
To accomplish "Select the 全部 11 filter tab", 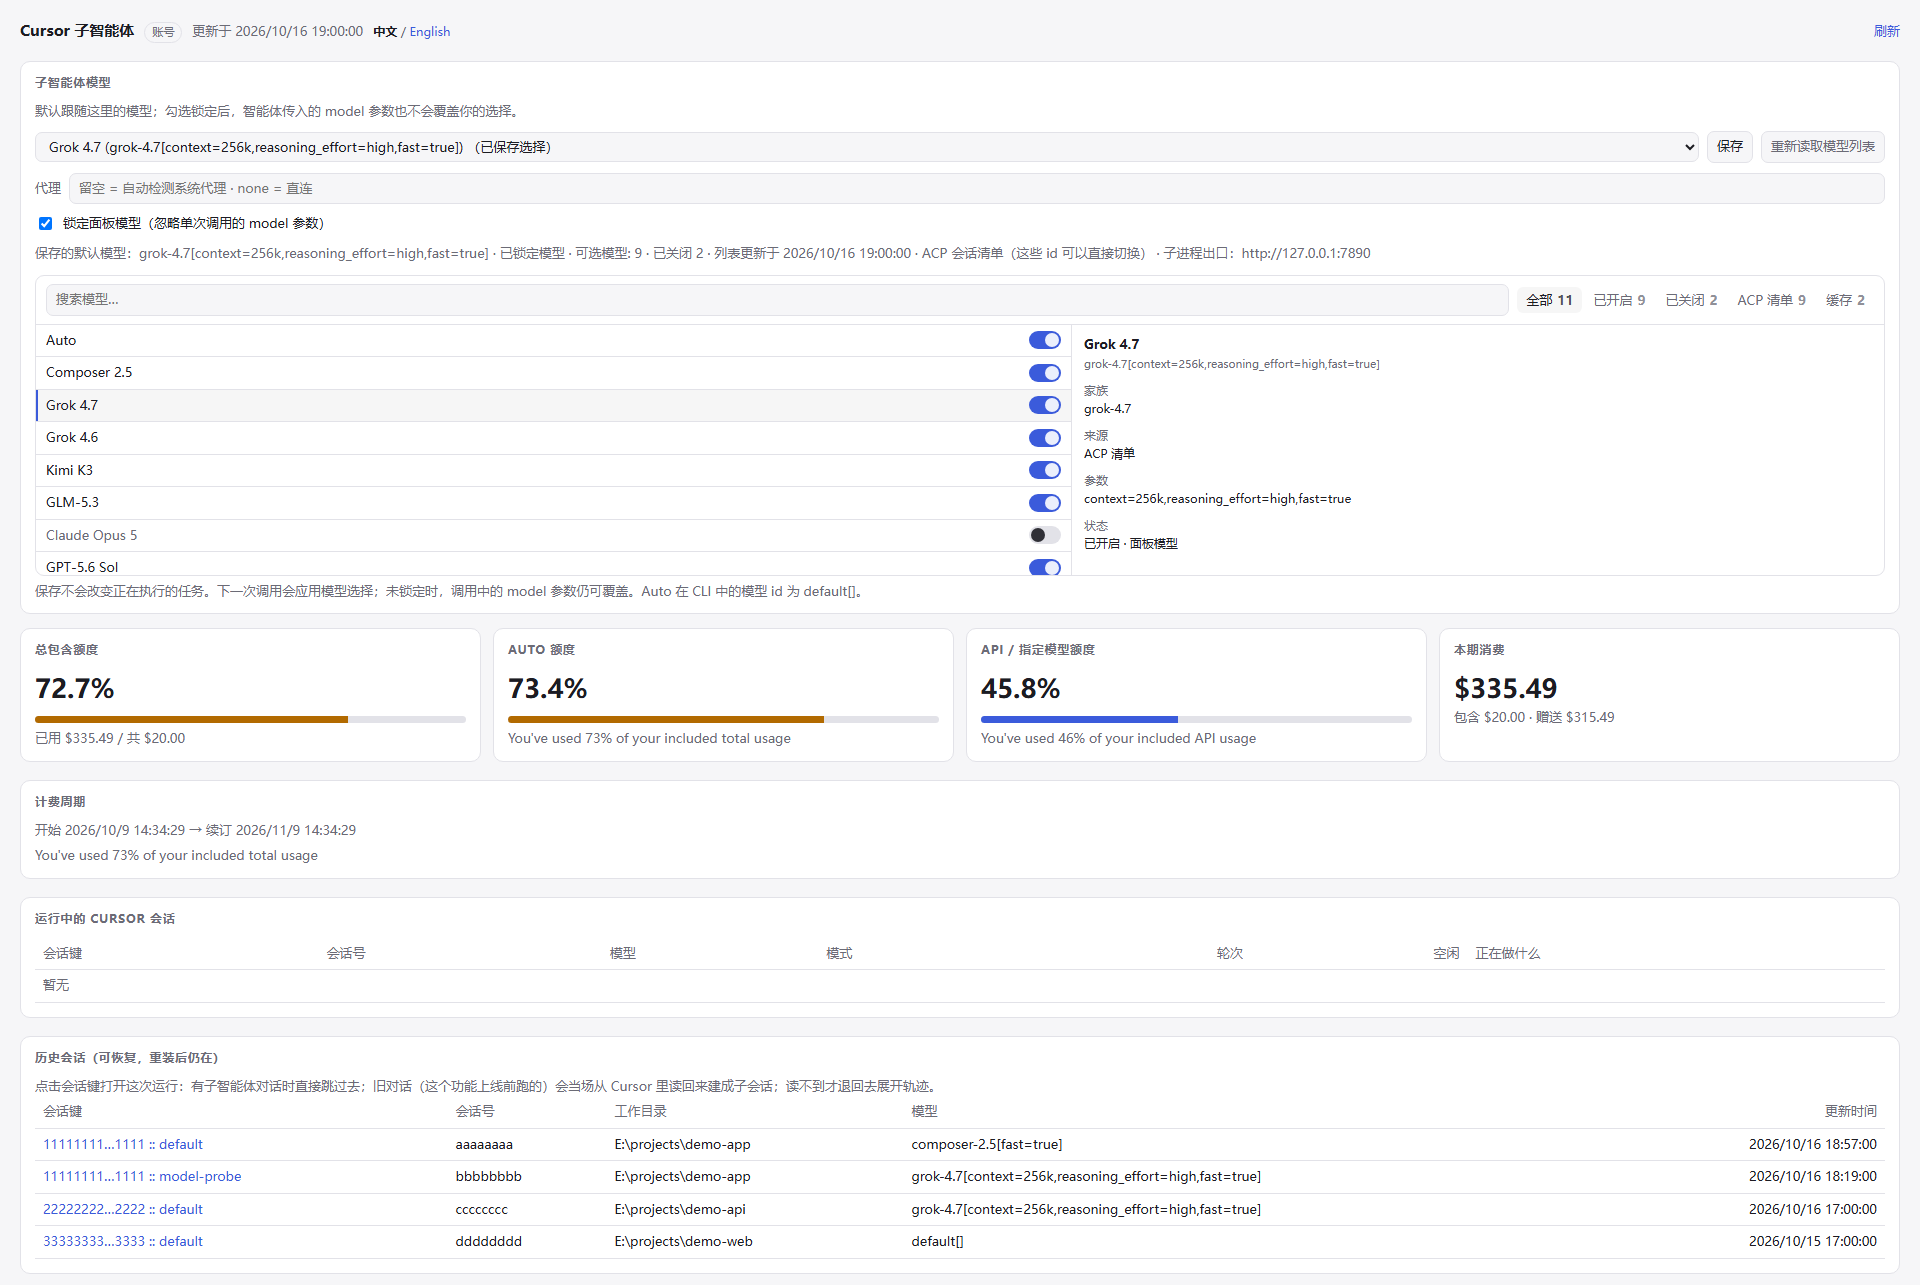I will point(1549,300).
